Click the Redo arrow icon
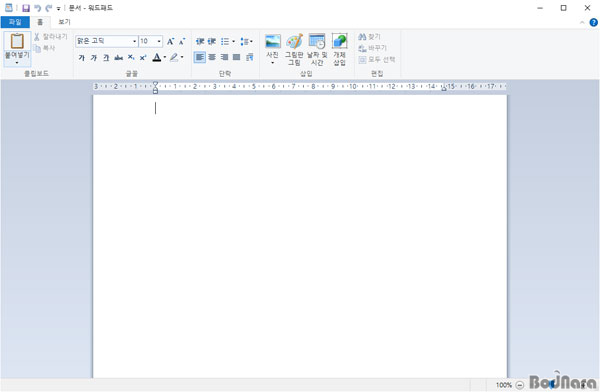 [49, 8]
